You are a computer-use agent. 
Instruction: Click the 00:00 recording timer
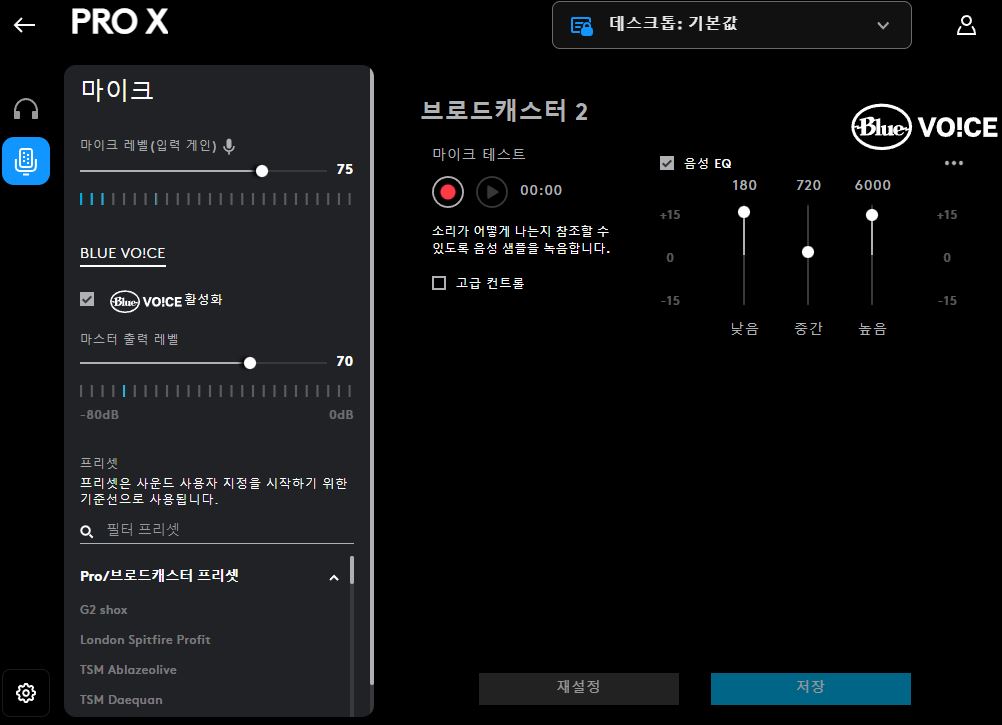click(x=541, y=190)
